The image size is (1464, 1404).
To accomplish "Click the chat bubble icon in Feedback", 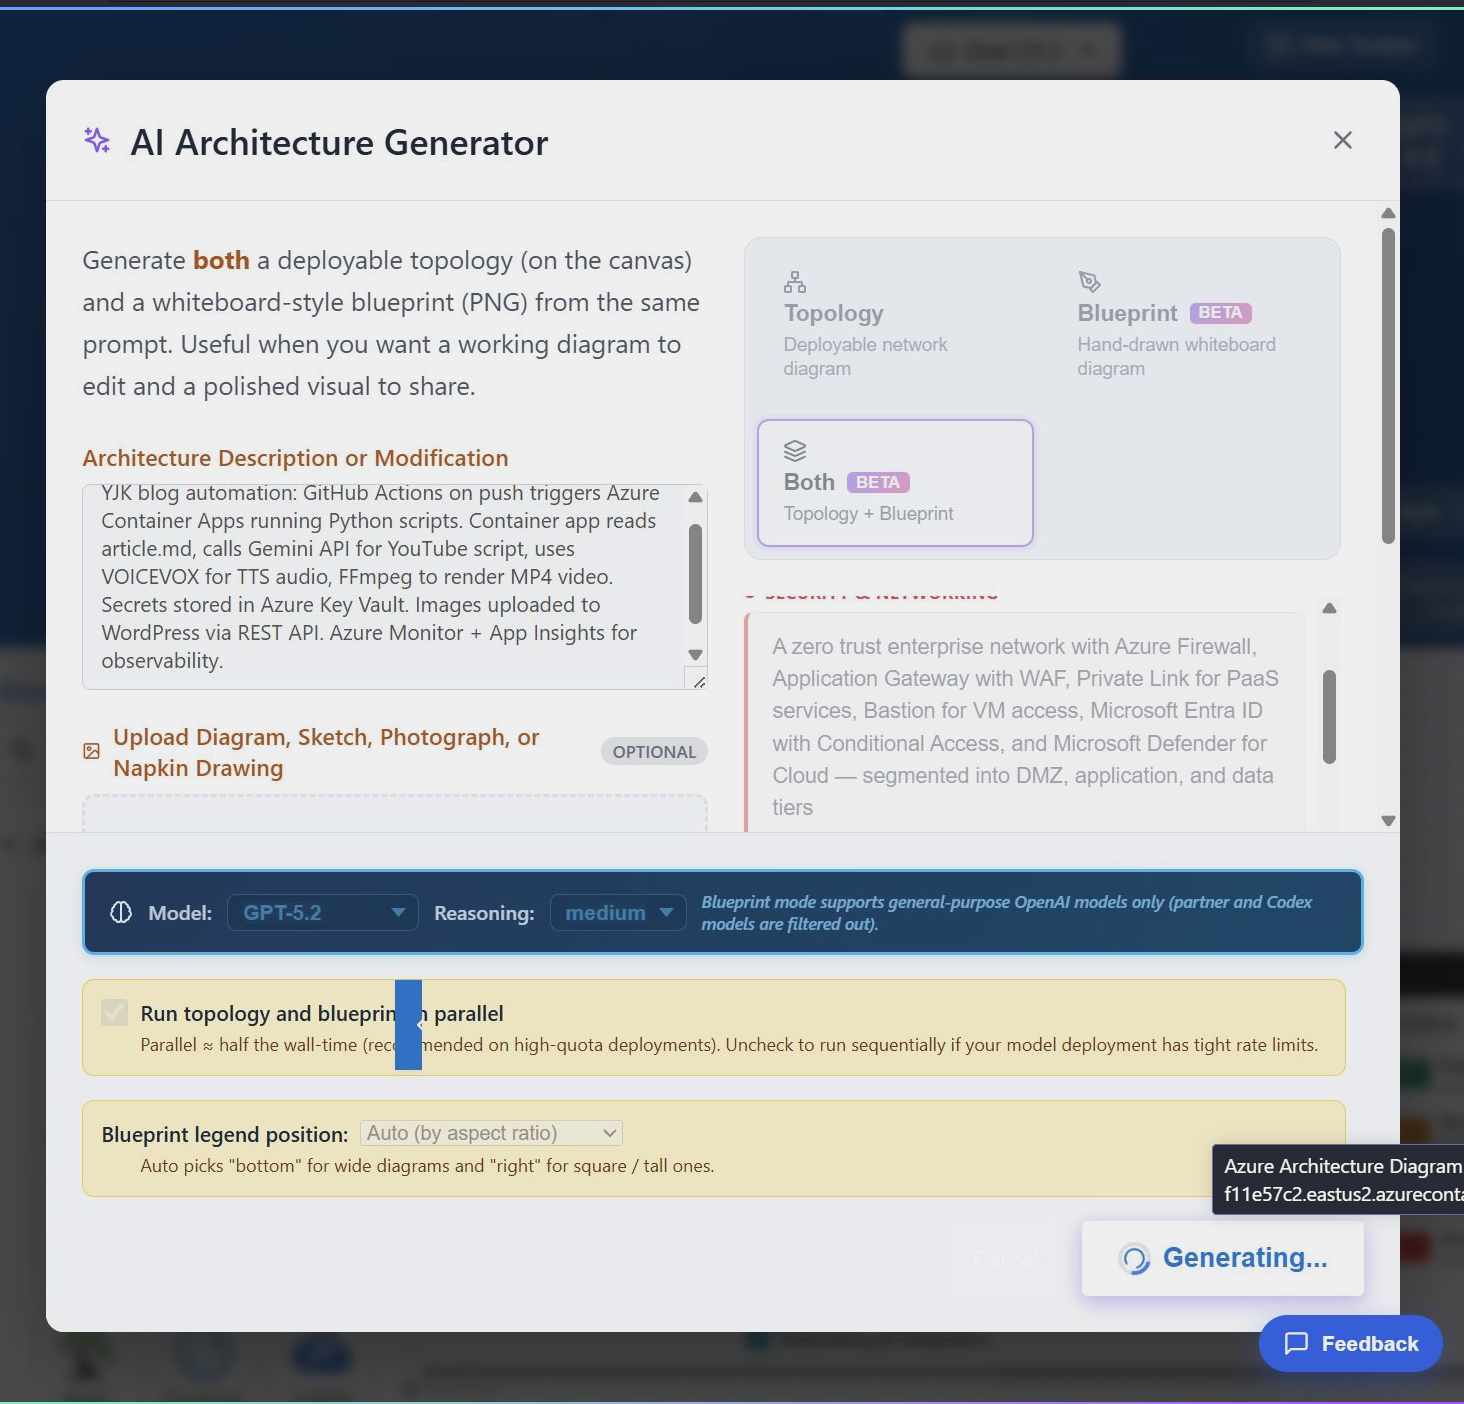I will tap(1296, 1343).
